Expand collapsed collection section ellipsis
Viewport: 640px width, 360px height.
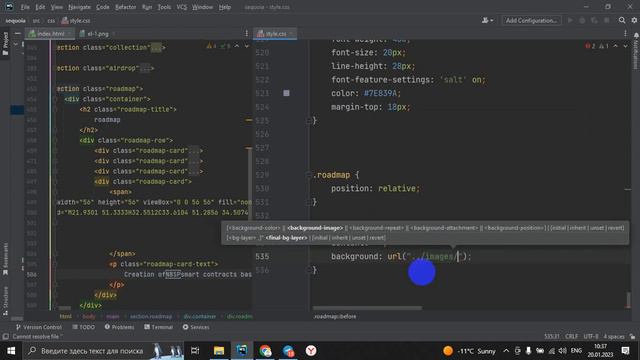[156, 47]
